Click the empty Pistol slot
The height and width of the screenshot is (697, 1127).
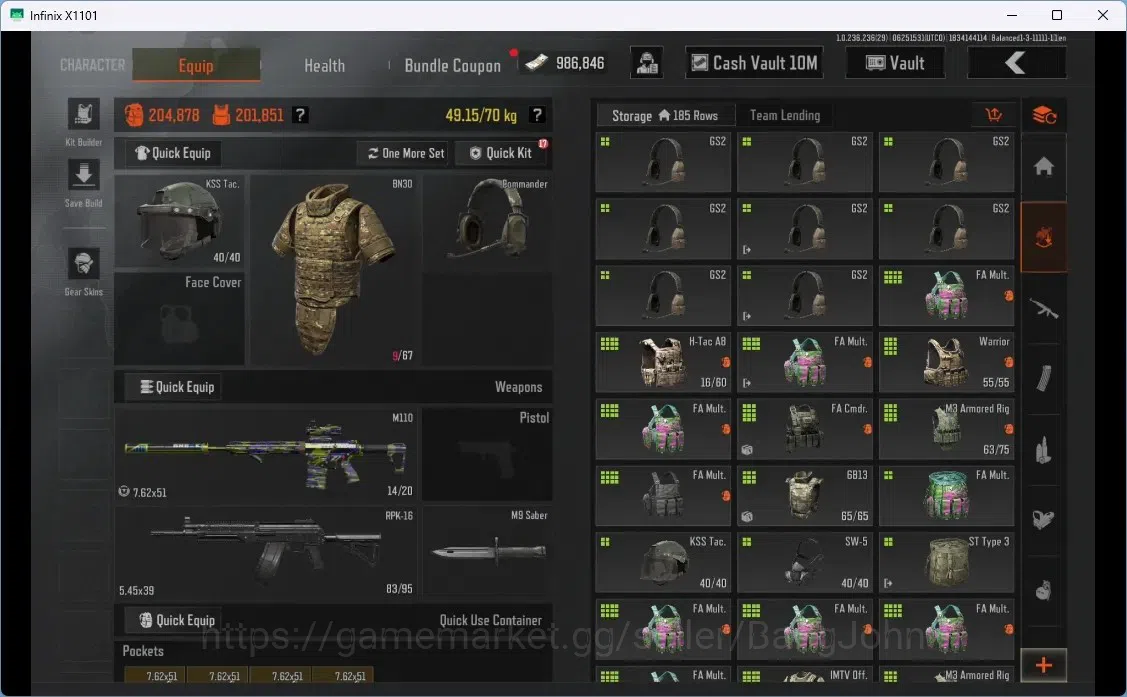tap(487, 454)
